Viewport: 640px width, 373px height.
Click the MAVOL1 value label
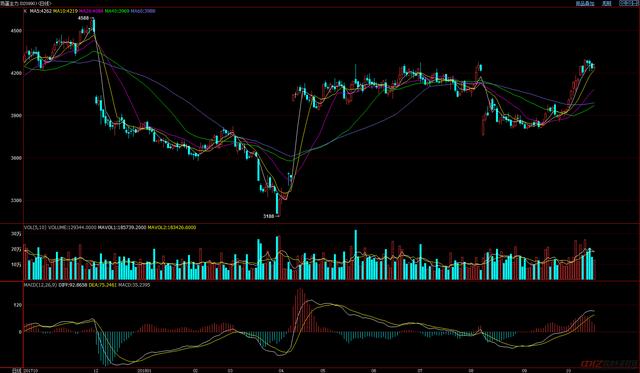click(x=122, y=227)
